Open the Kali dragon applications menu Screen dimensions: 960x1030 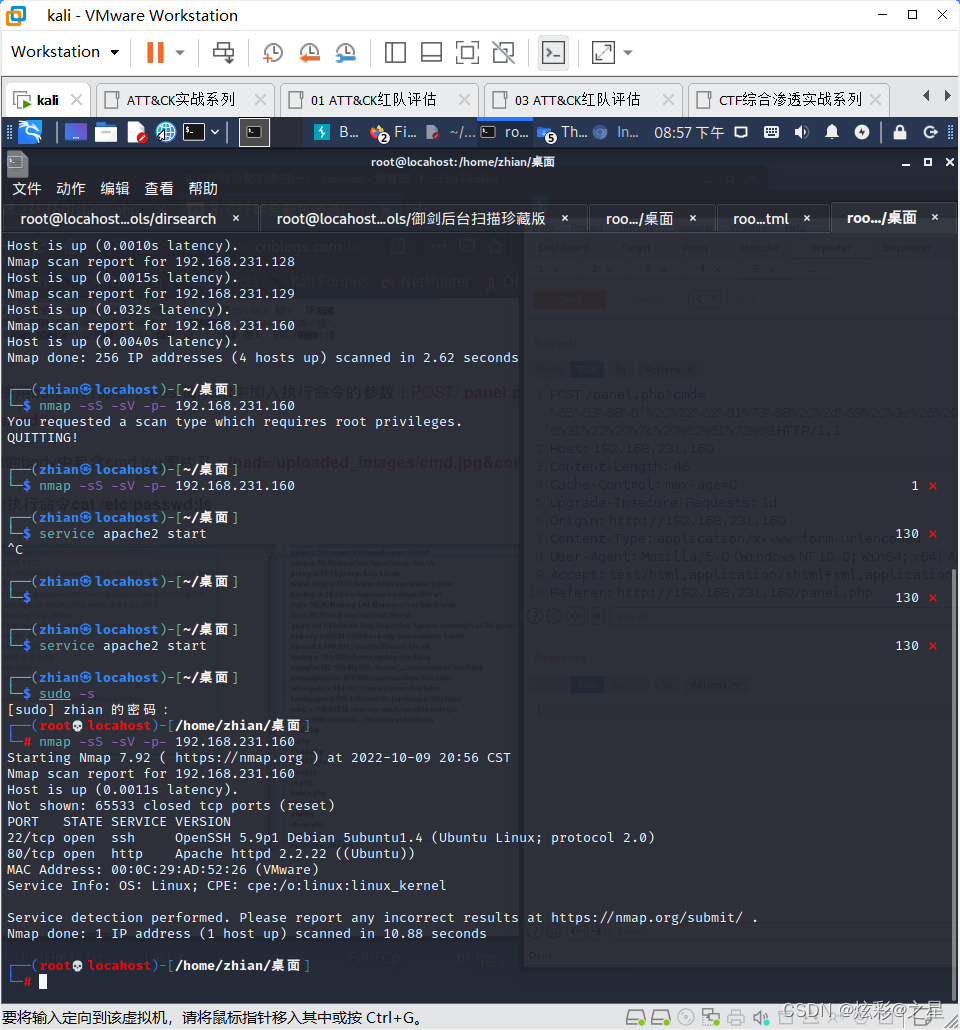(x=30, y=132)
